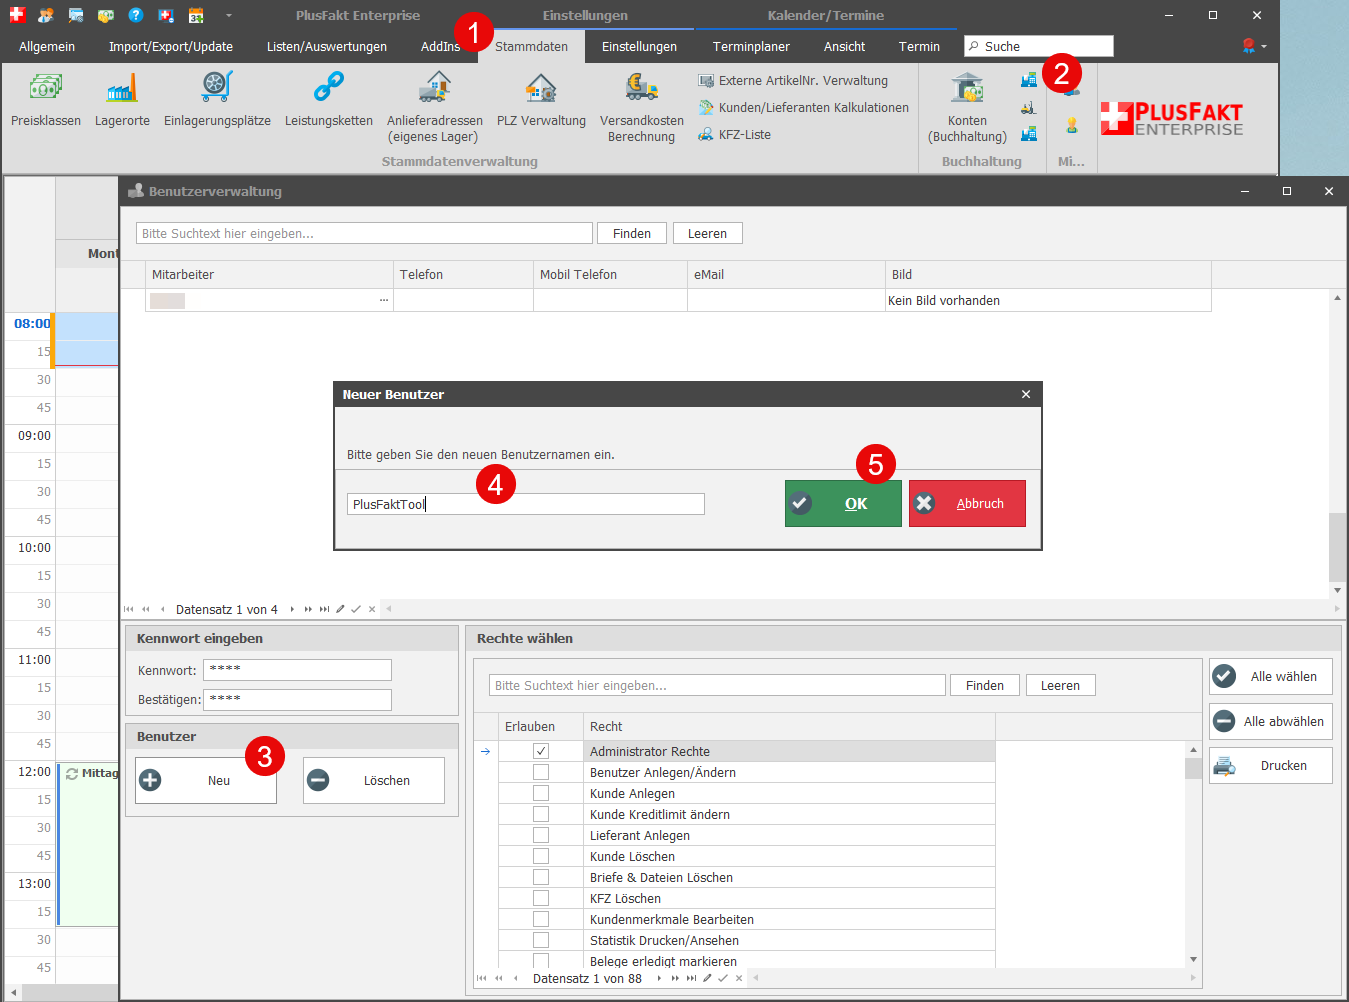Click the edit pencil in the employee navigator

340,609
